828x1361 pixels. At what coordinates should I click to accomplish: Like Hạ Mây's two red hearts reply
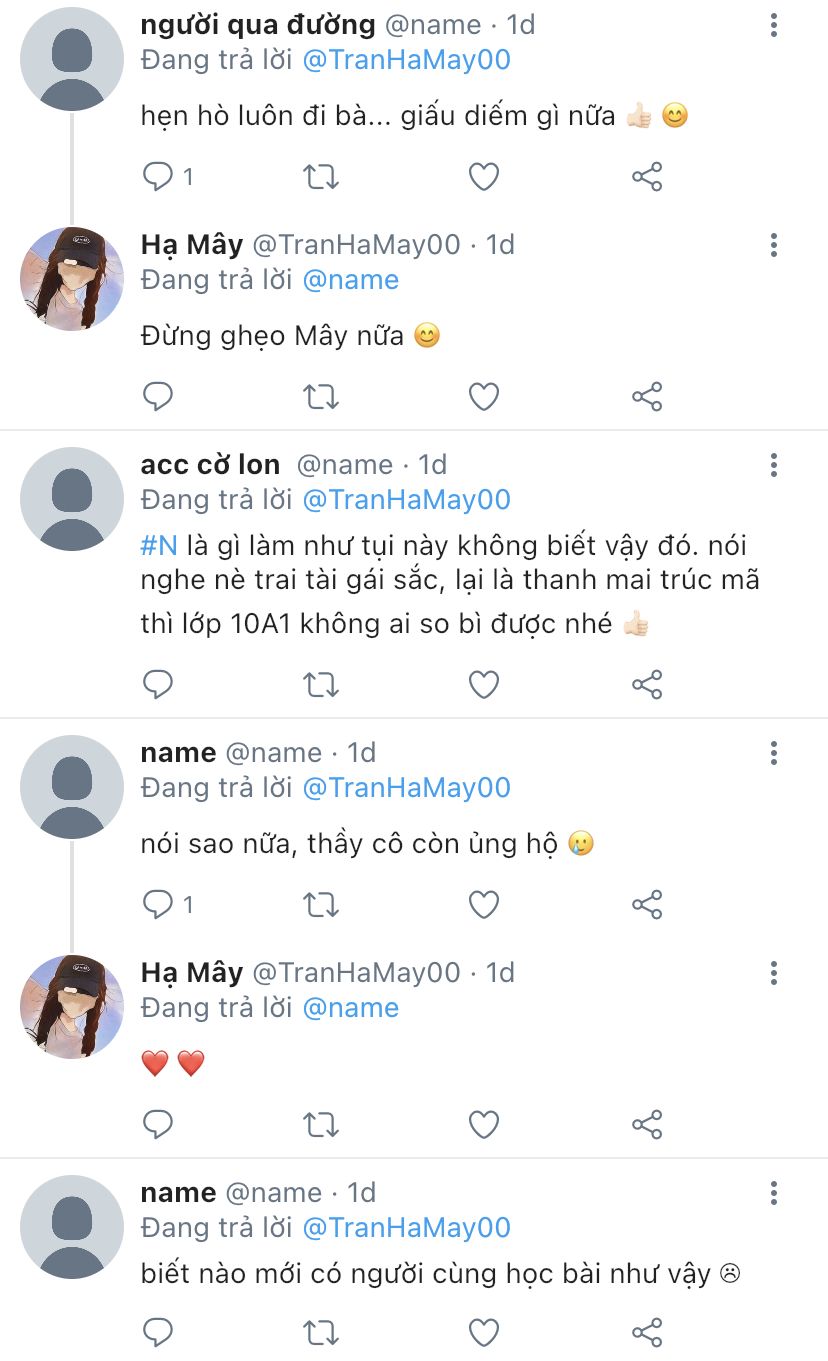(x=484, y=1125)
